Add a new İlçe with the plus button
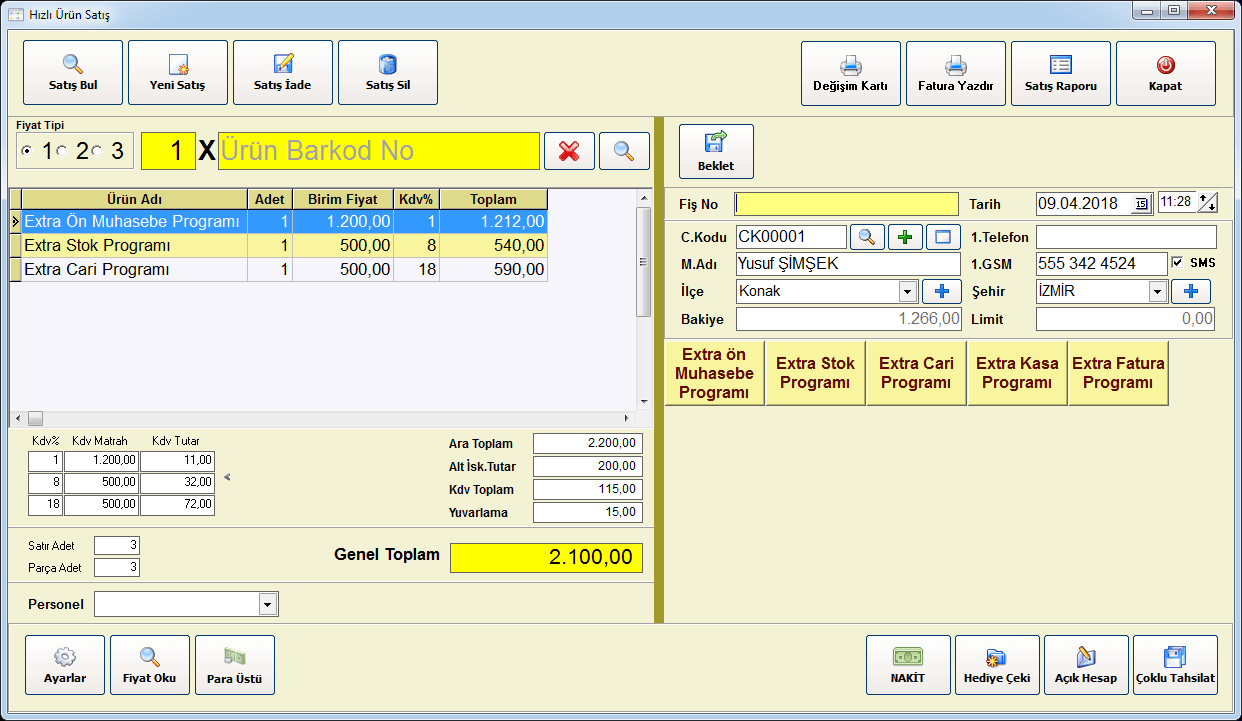1242x721 pixels. [941, 291]
